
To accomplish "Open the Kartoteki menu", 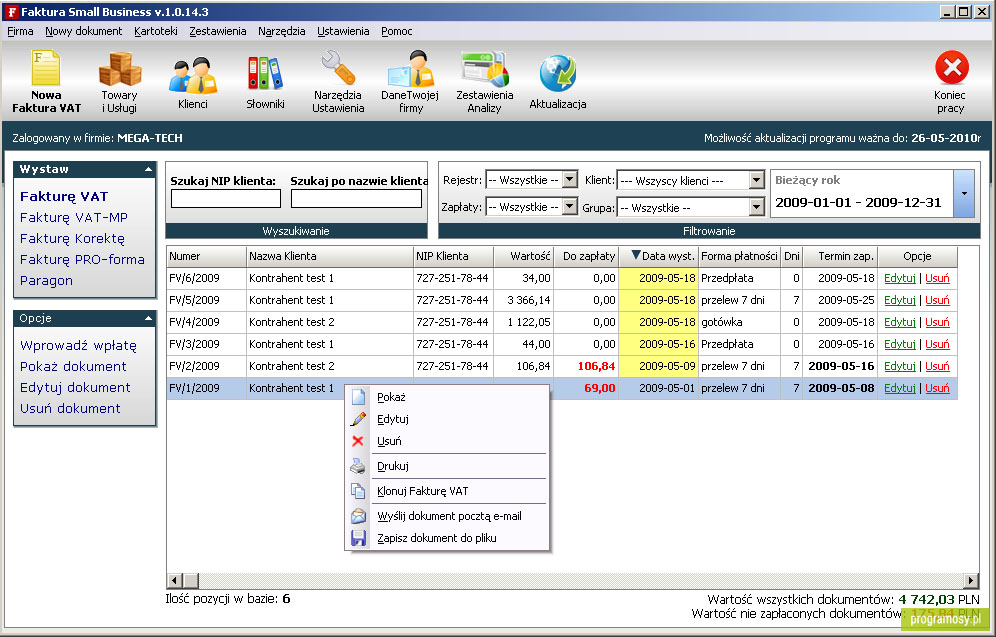I will point(156,31).
